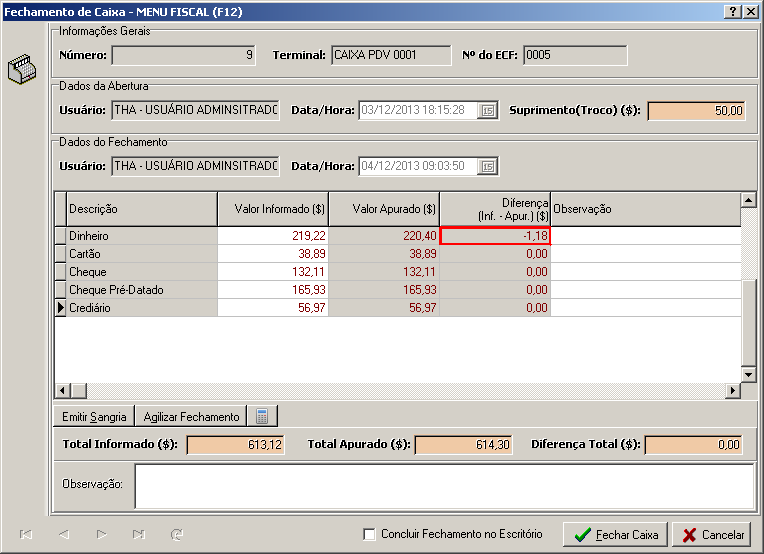Click the Cancelar button
Image resolution: width=764 pixels, height=554 pixels.
(713, 535)
